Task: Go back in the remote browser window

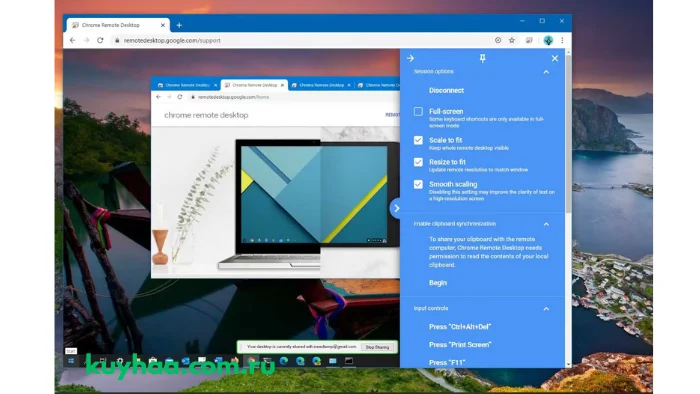Action: point(158,97)
